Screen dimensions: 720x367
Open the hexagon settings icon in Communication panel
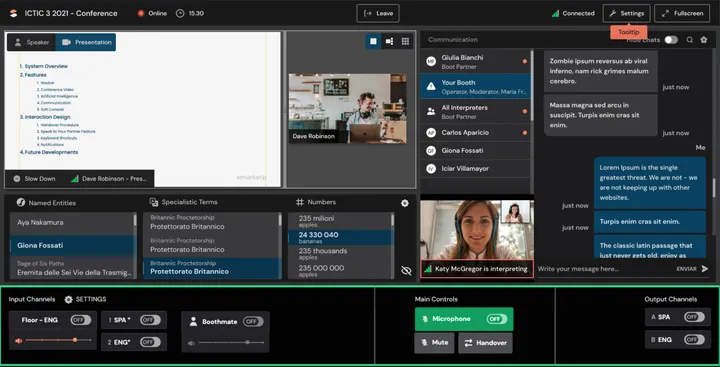[x=703, y=40]
